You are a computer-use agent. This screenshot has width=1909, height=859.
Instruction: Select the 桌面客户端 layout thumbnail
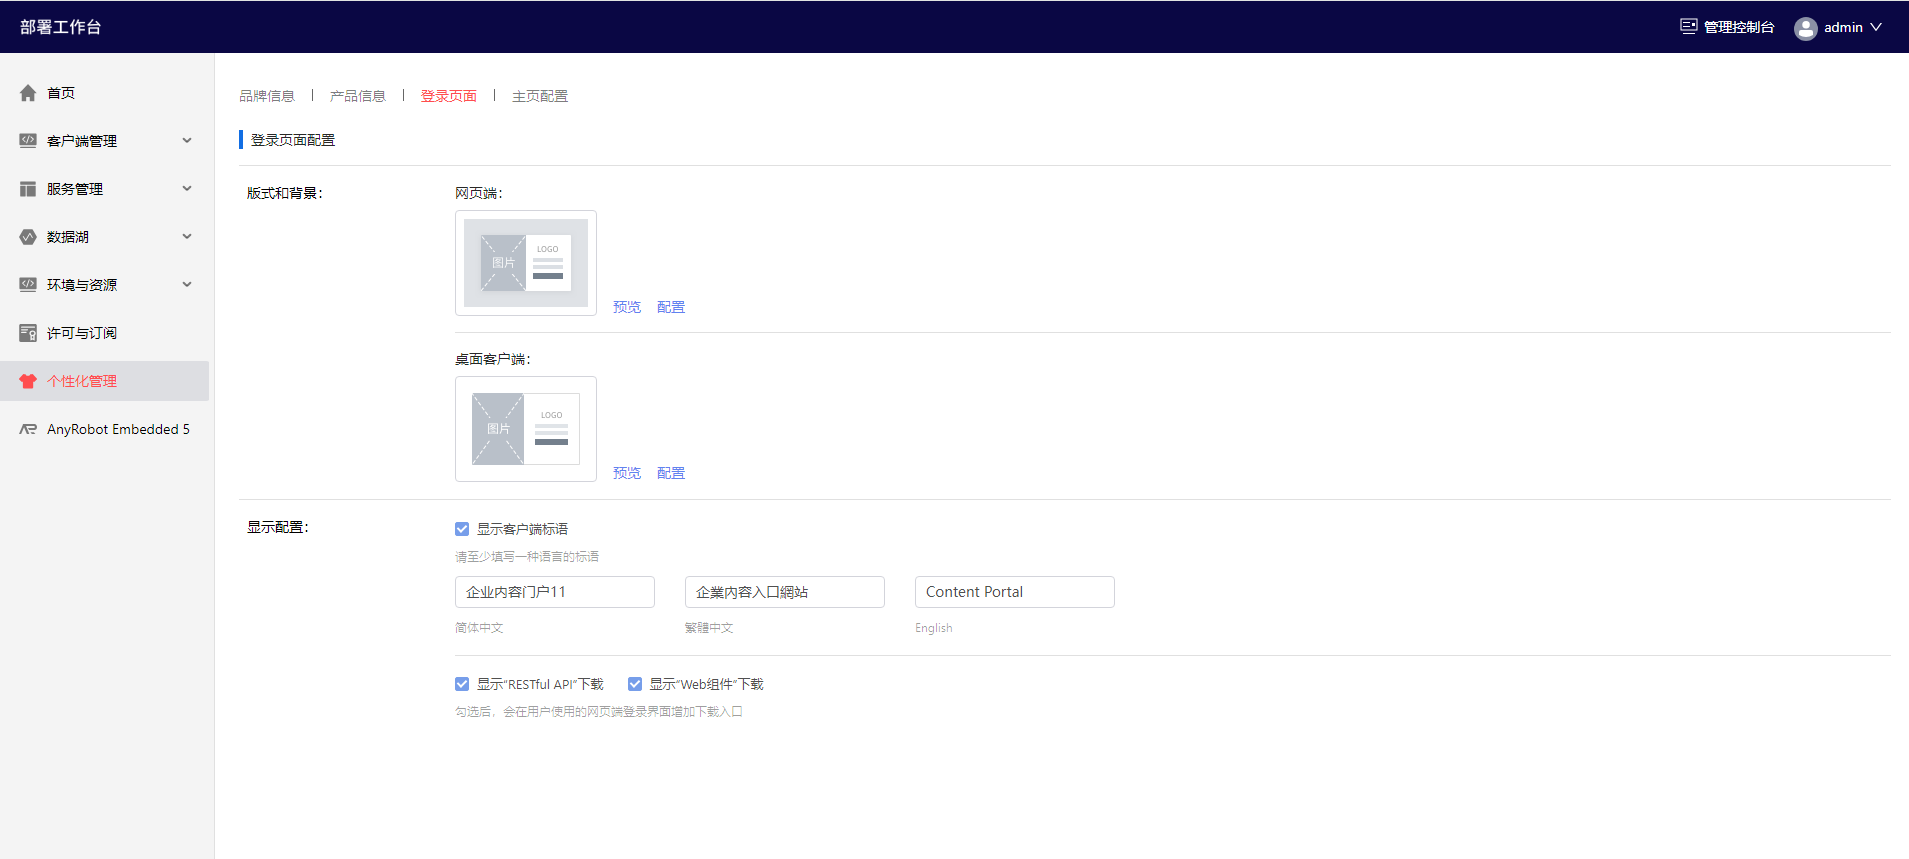point(526,429)
